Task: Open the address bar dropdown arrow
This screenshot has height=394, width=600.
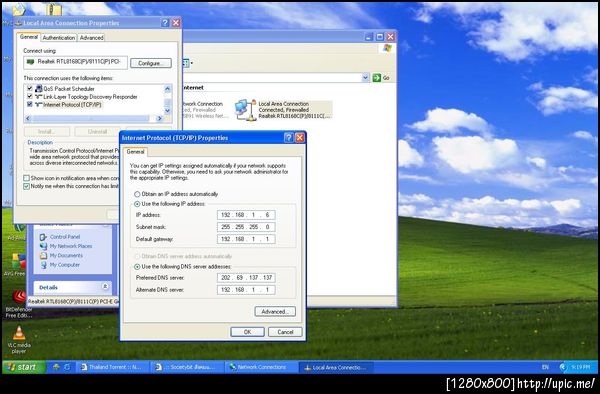Action: click(365, 78)
